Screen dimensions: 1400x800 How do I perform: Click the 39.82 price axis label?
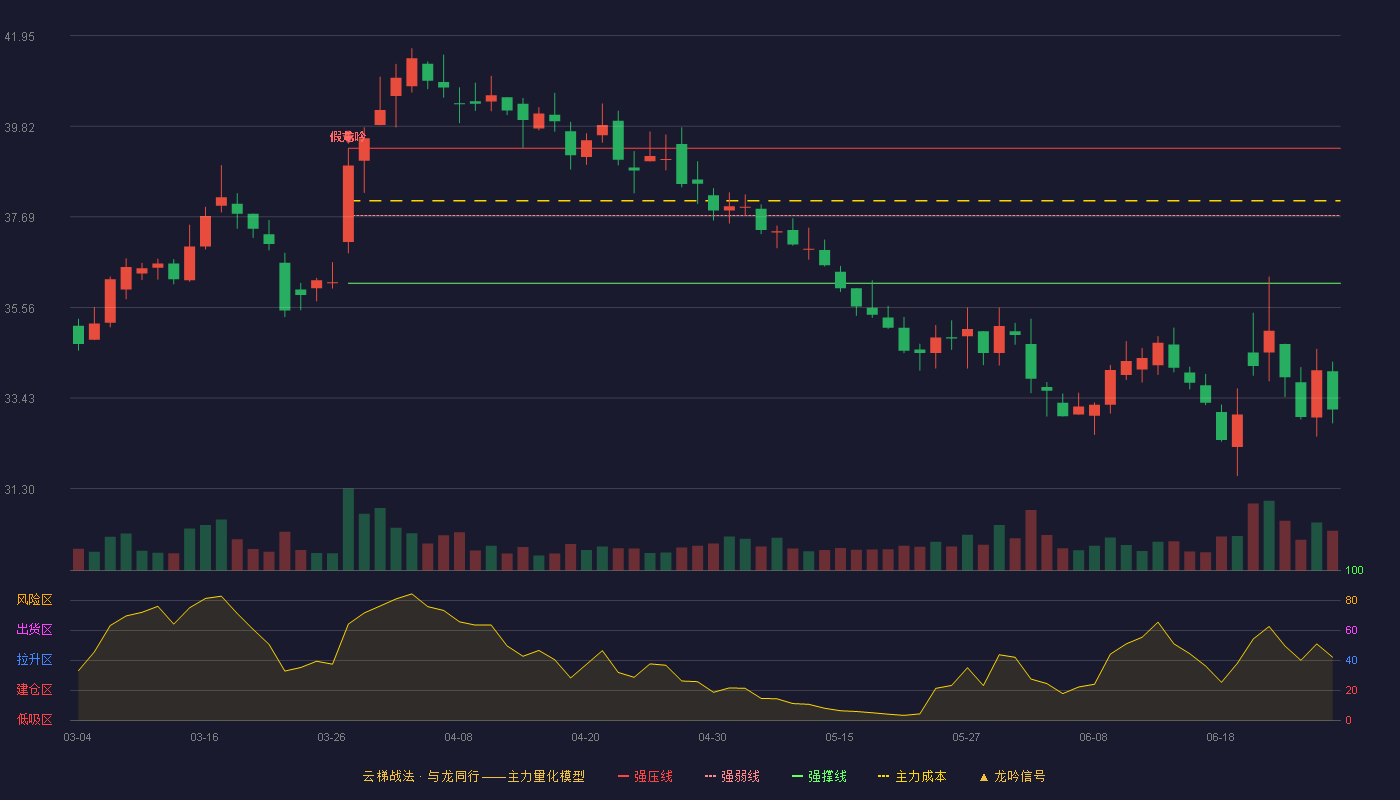20,127
